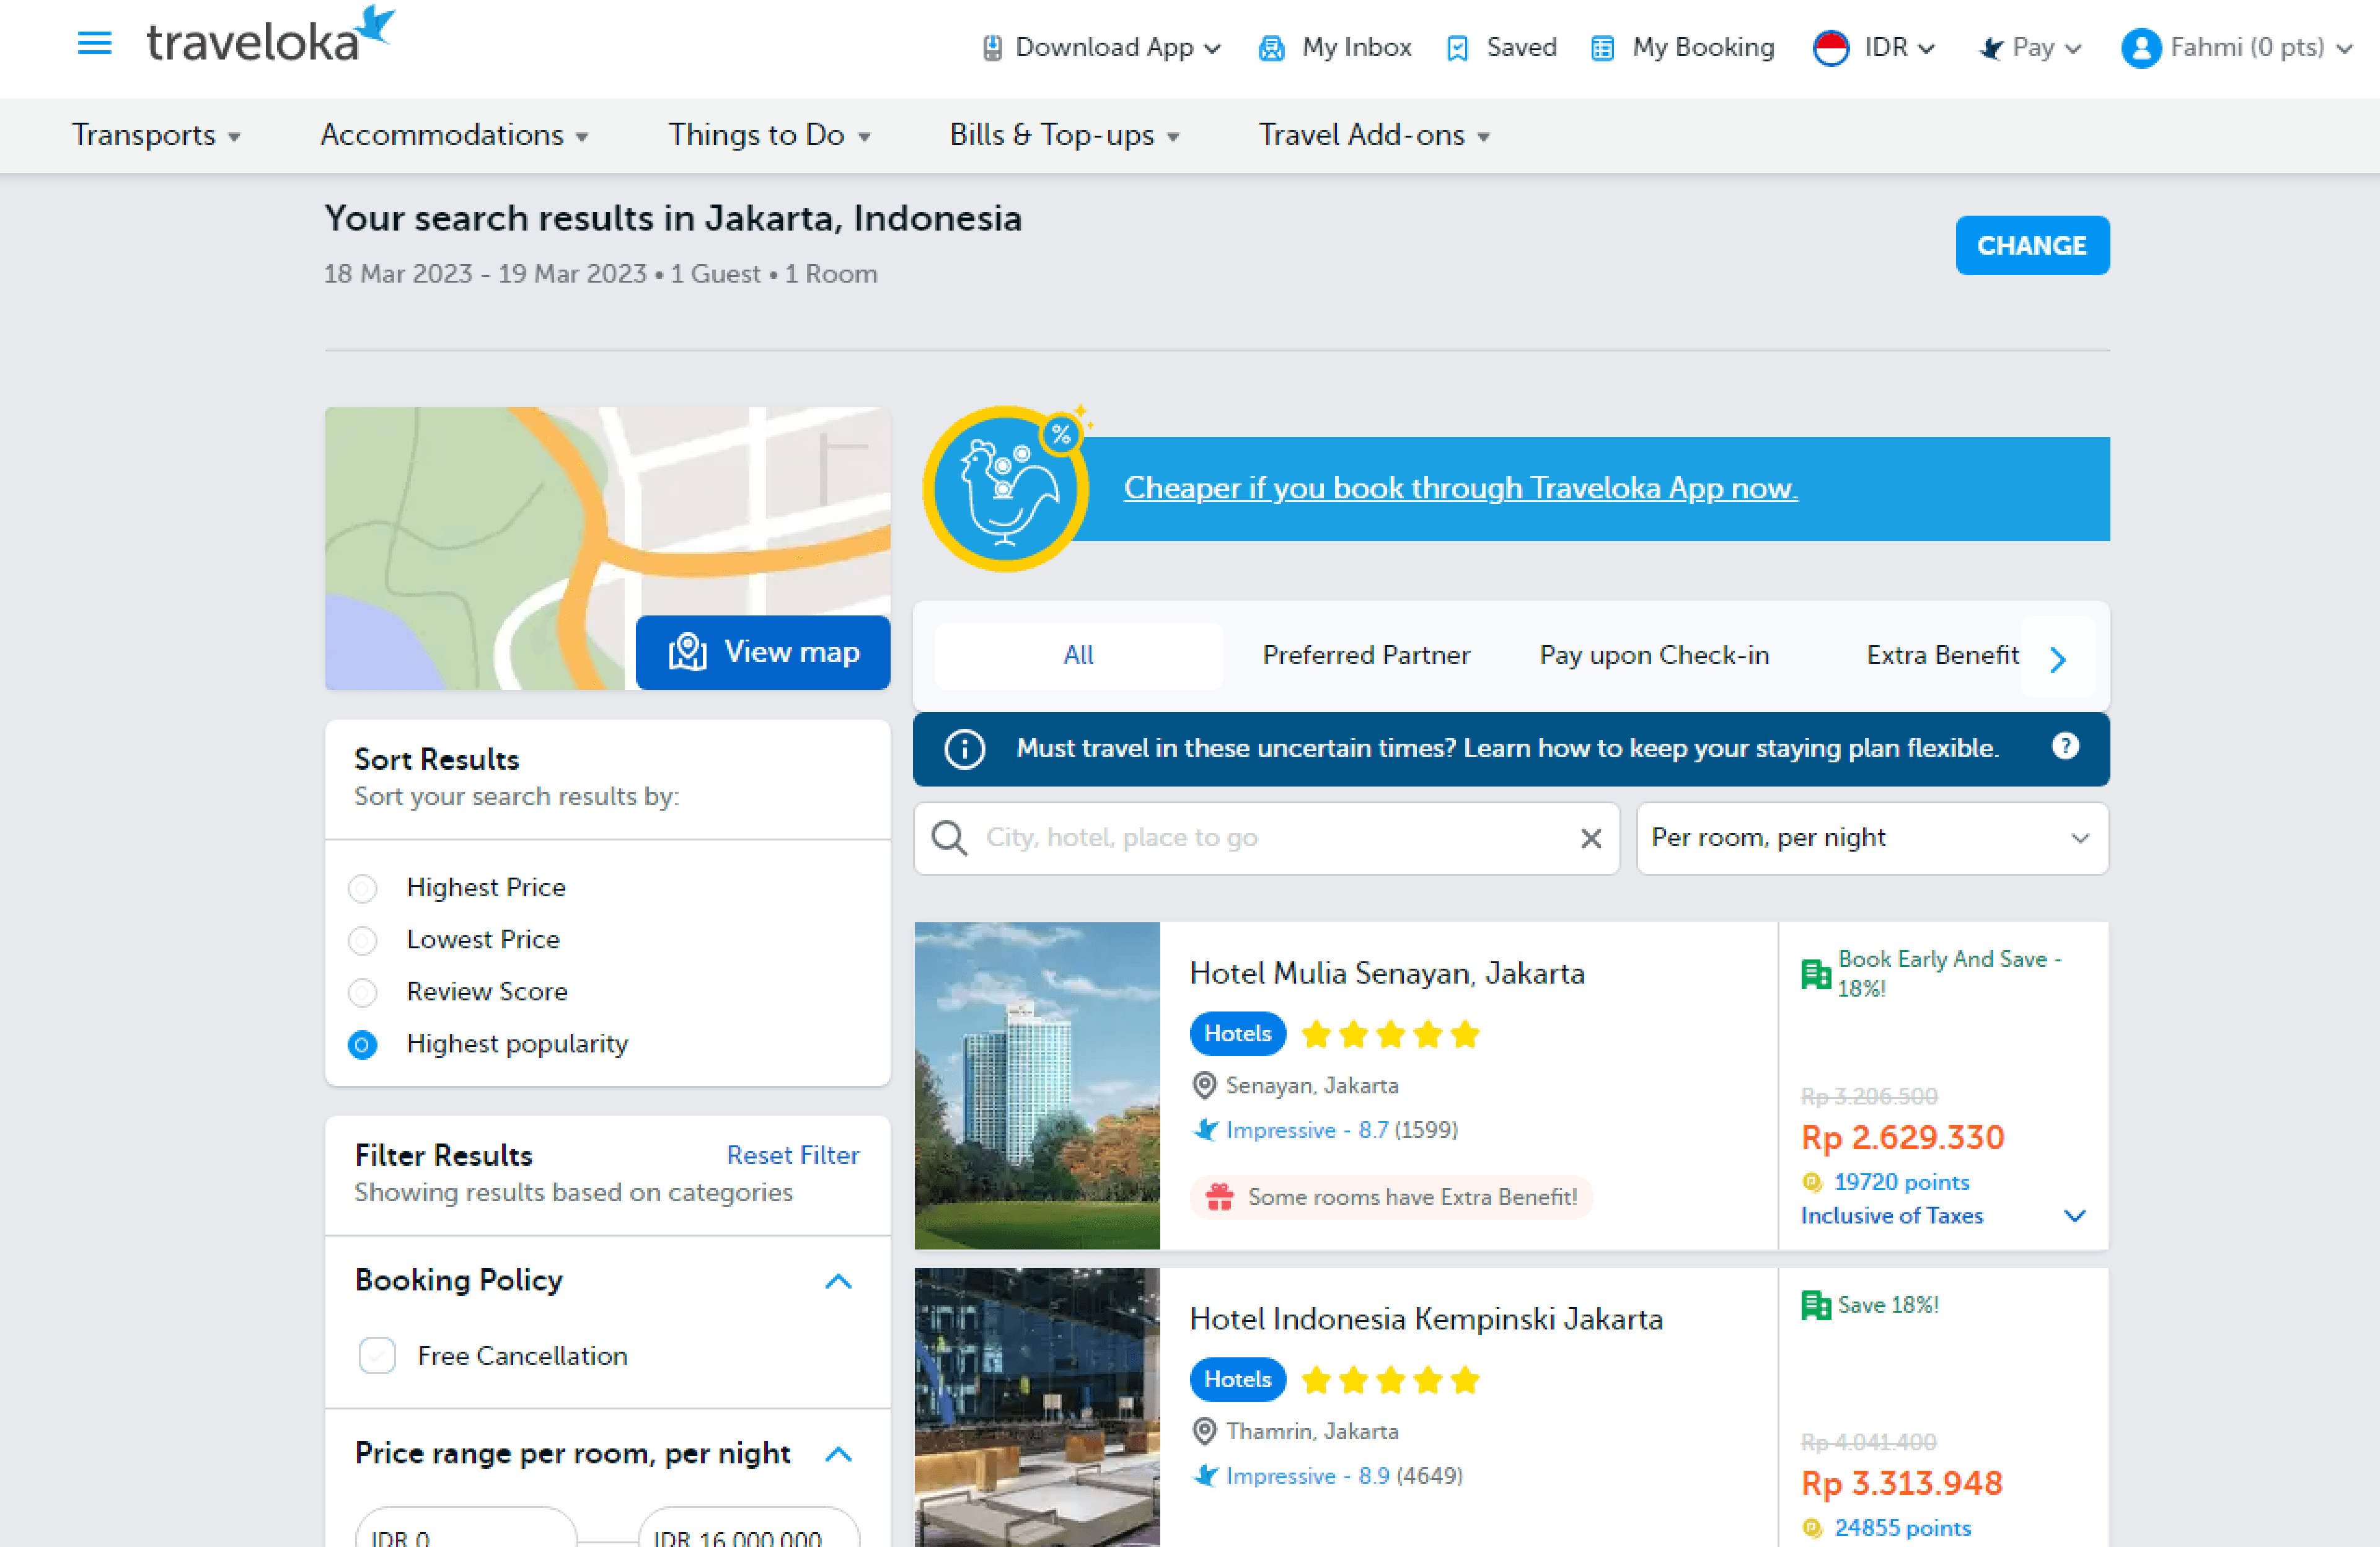This screenshot has height=1547, width=2380.
Task: Click the star rating of Hotel Mulia
Action: tap(1390, 1034)
